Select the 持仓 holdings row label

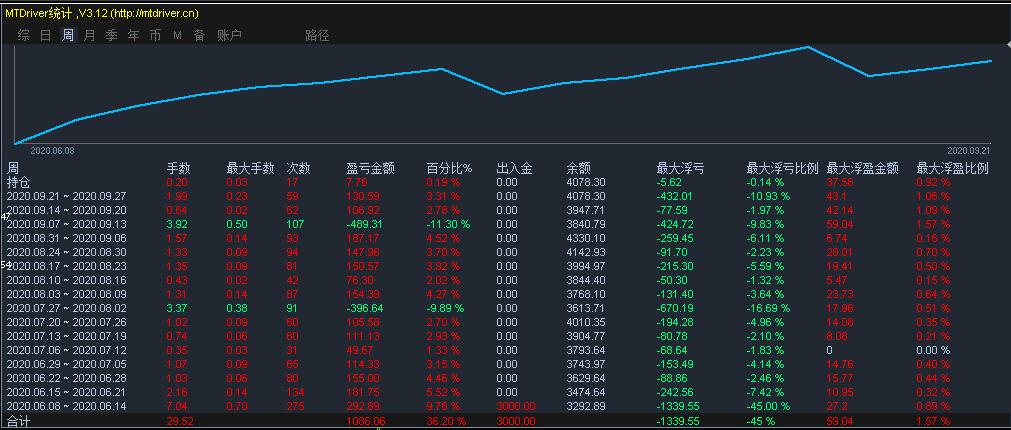pos(19,182)
